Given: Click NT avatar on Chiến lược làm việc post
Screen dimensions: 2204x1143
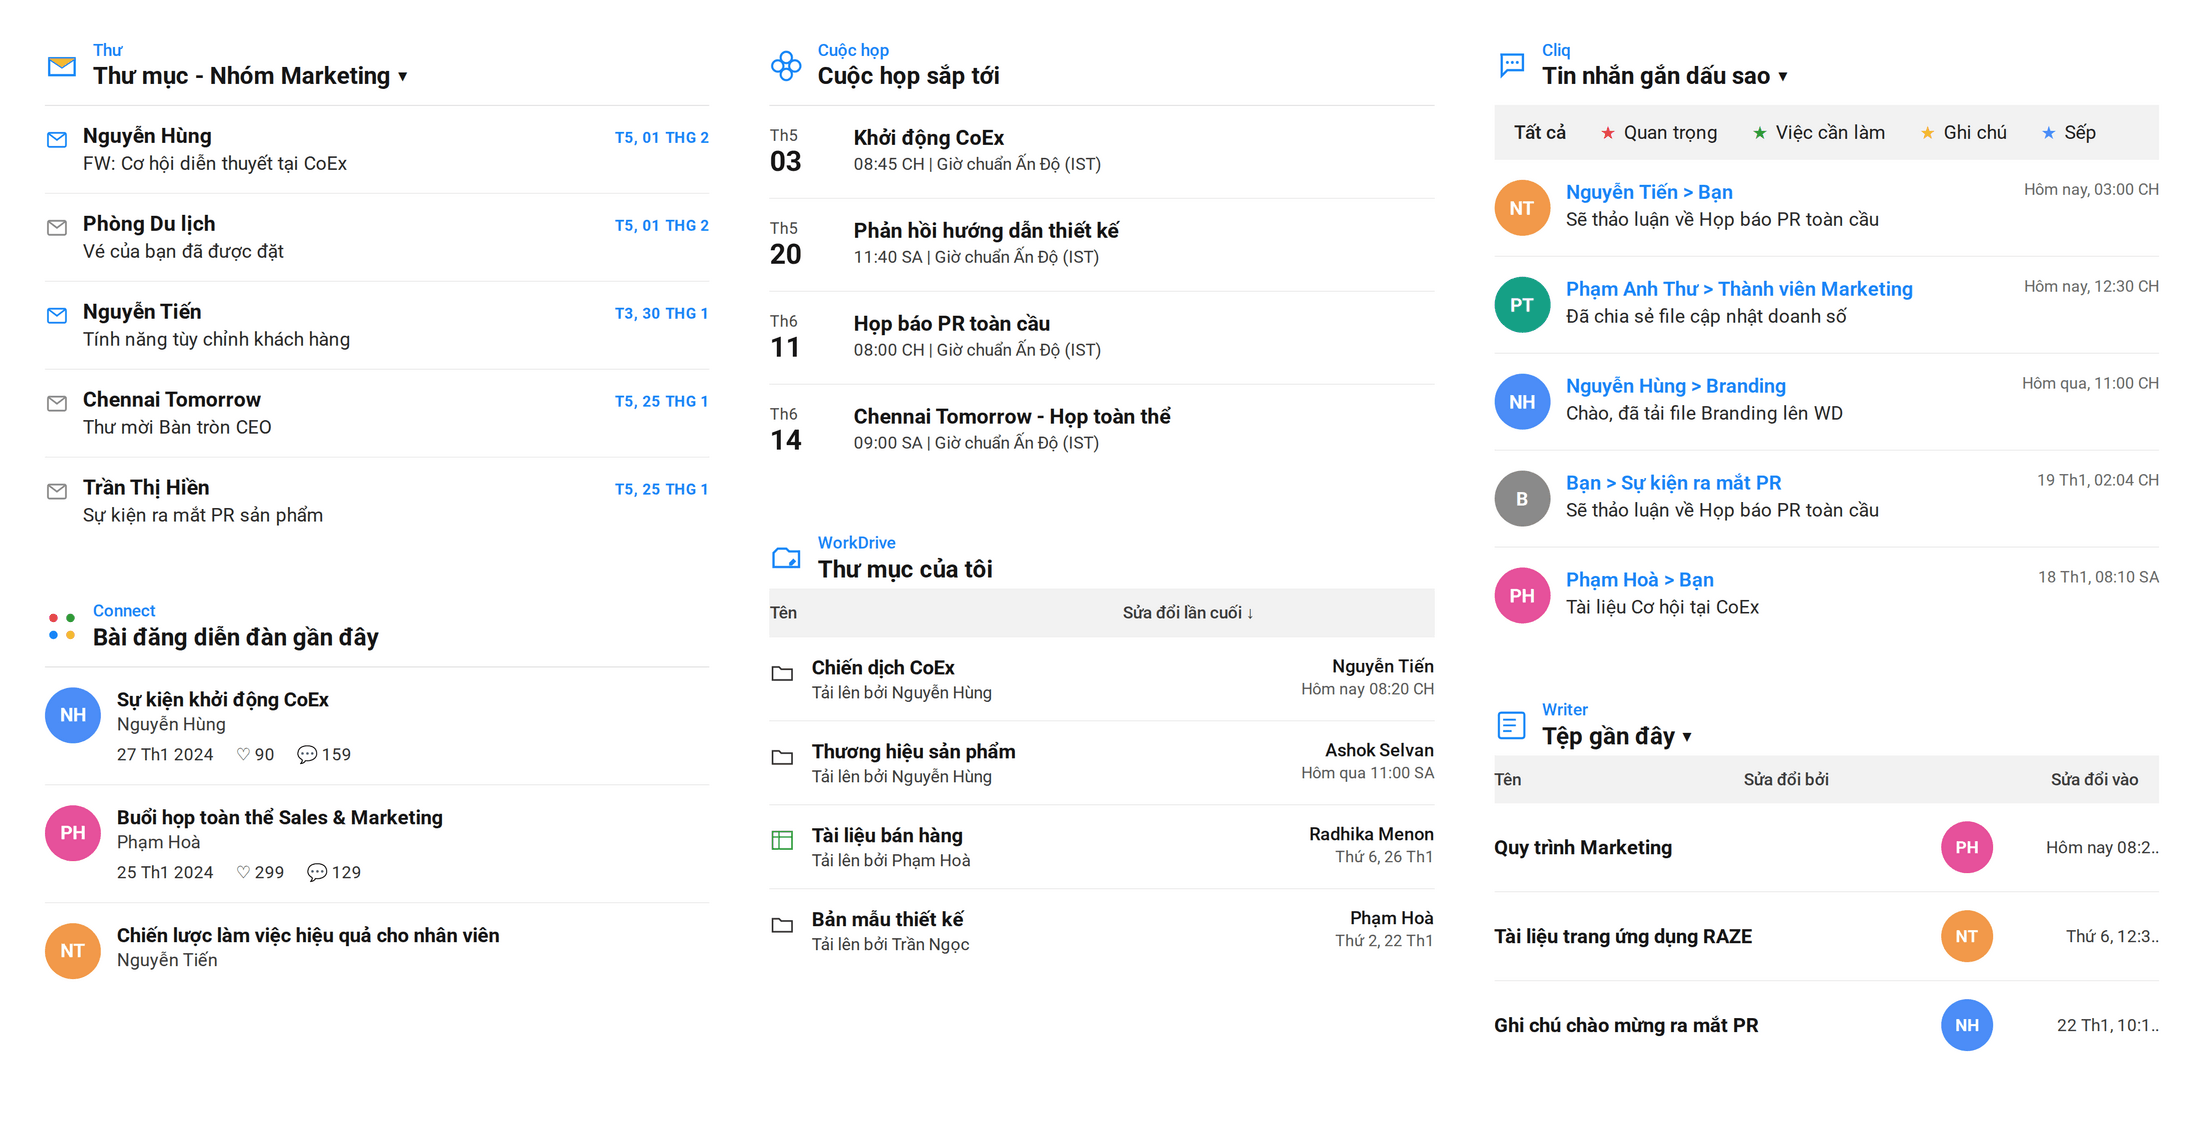Looking at the screenshot, I should [x=73, y=951].
